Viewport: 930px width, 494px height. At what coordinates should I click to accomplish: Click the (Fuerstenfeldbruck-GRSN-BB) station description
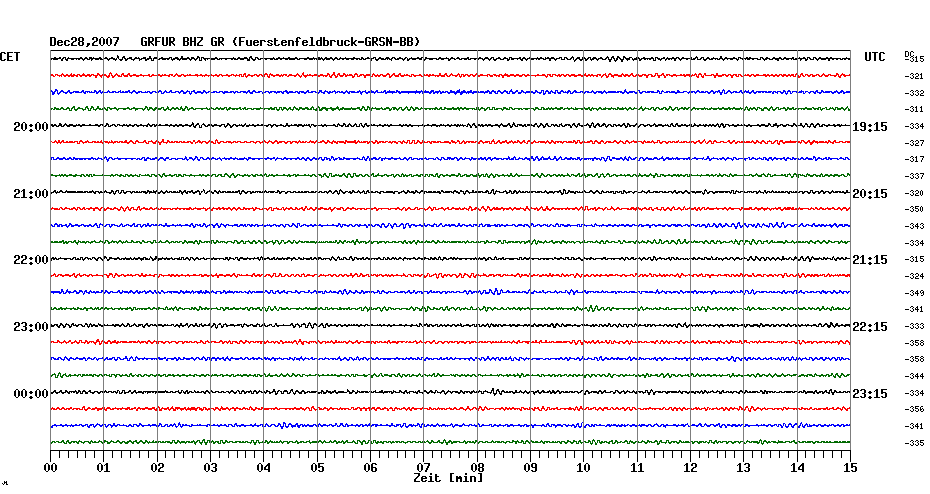(x=326, y=42)
